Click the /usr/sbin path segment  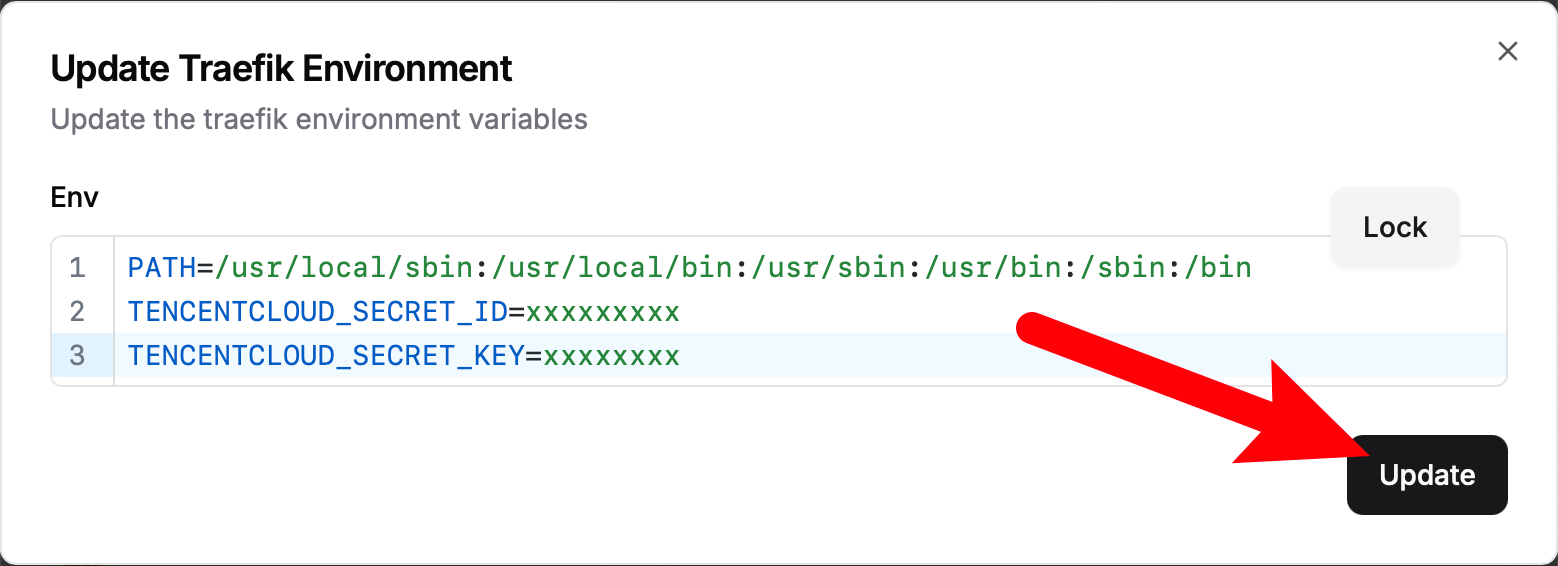point(830,268)
